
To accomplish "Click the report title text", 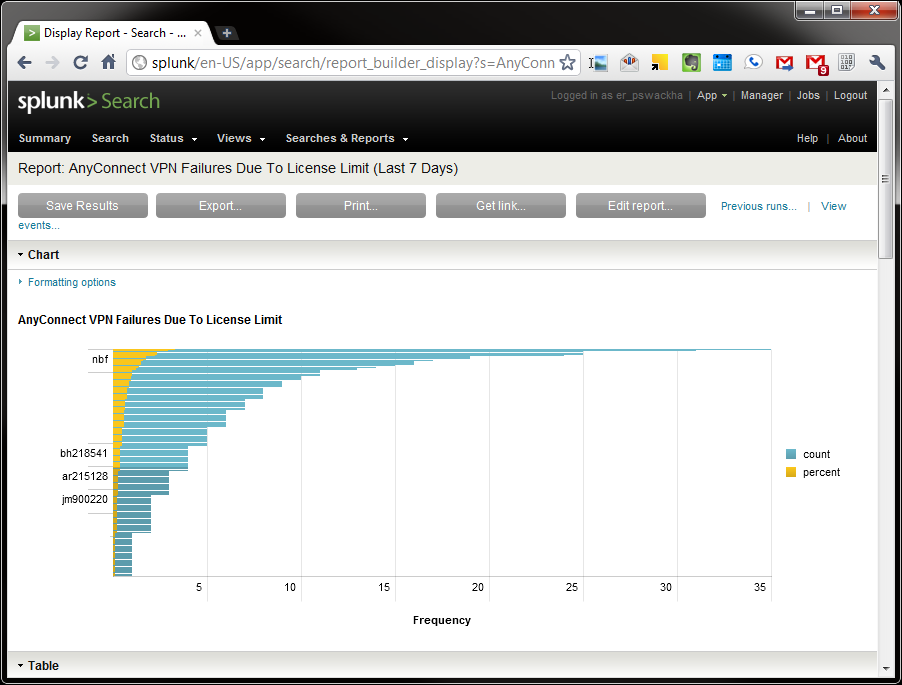I will (238, 169).
